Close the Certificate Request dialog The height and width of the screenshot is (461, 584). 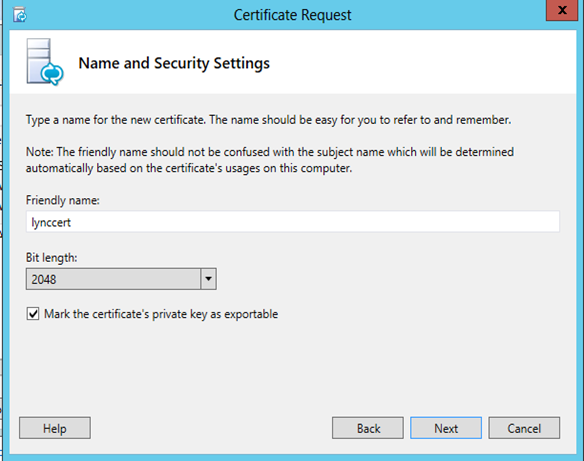[562, 10]
